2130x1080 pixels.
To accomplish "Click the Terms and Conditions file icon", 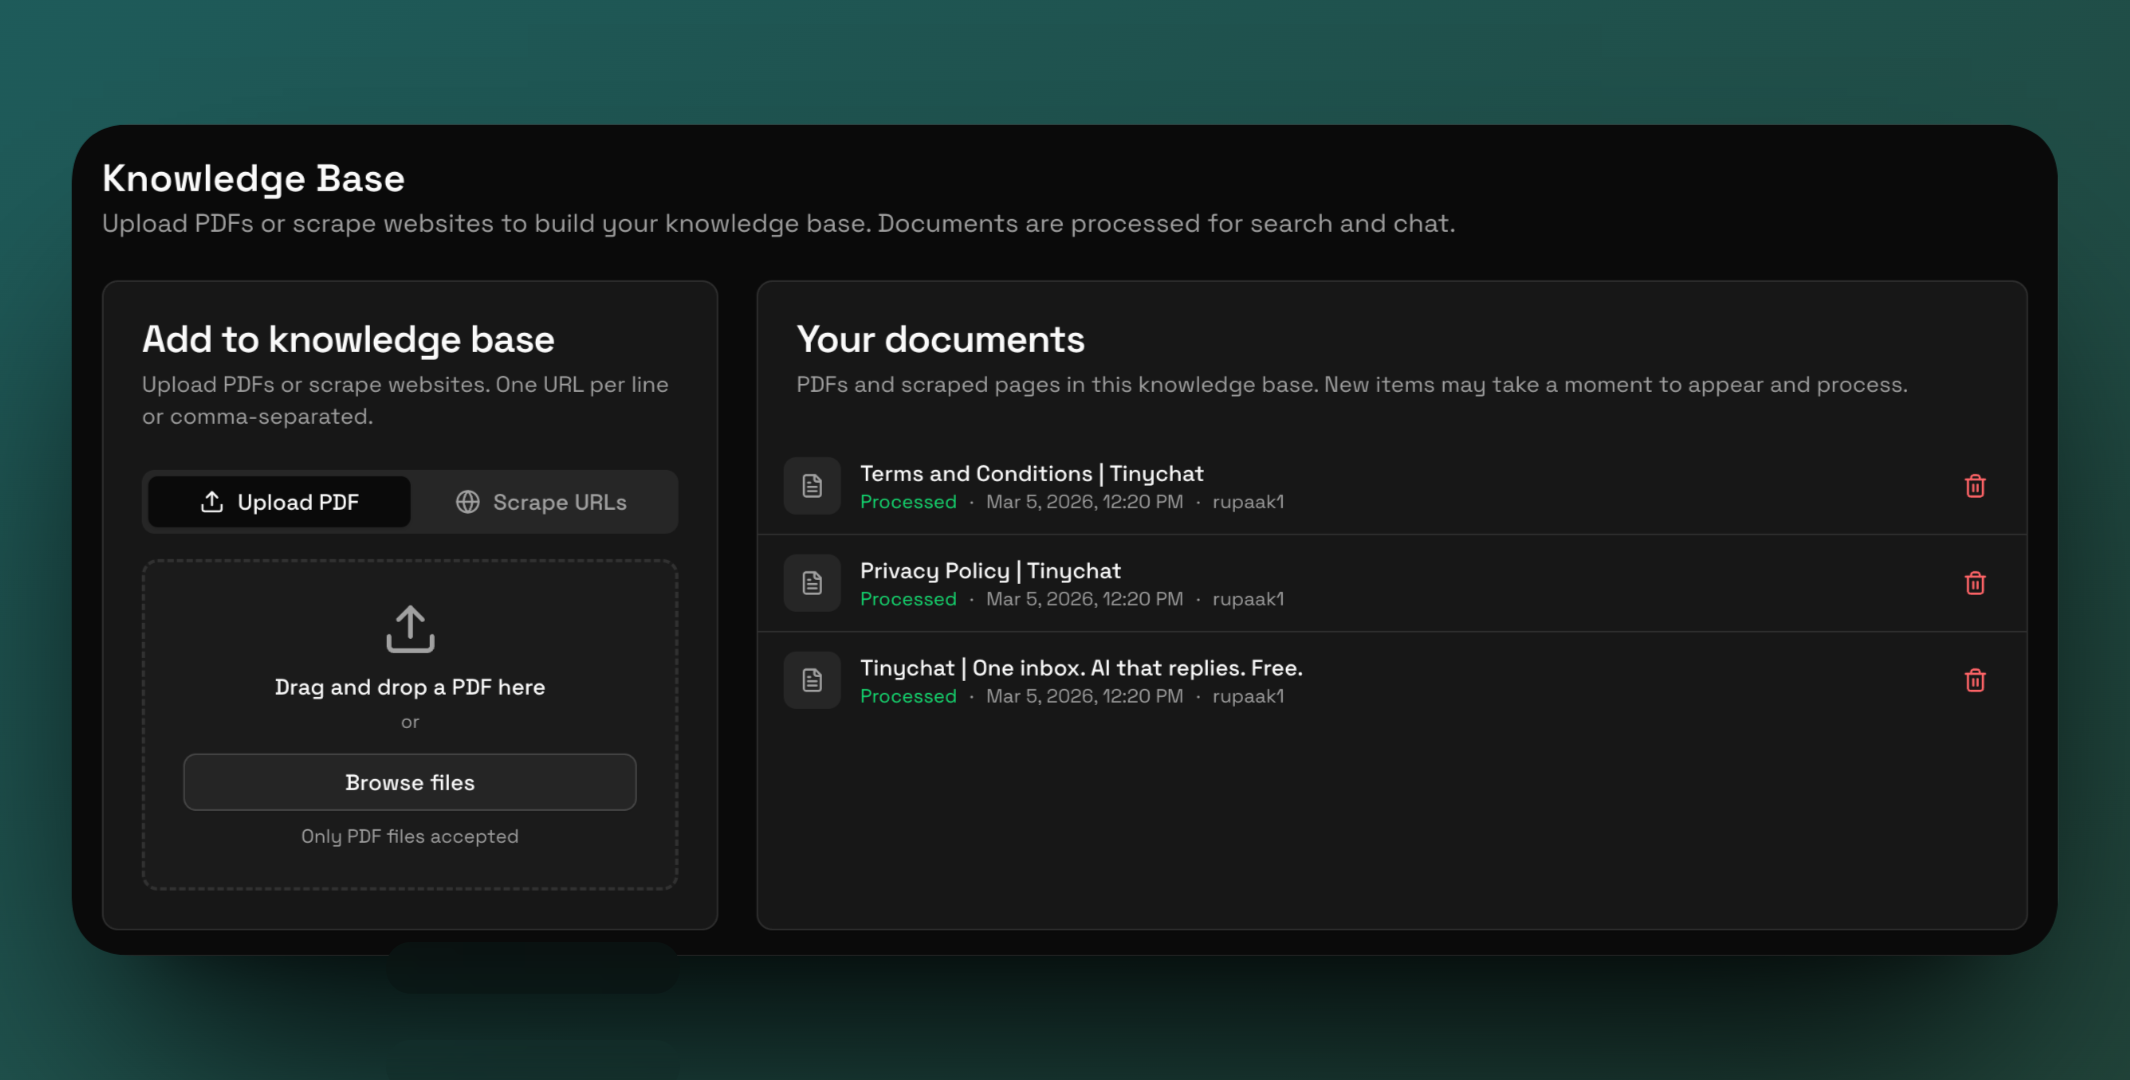I will [812, 486].
